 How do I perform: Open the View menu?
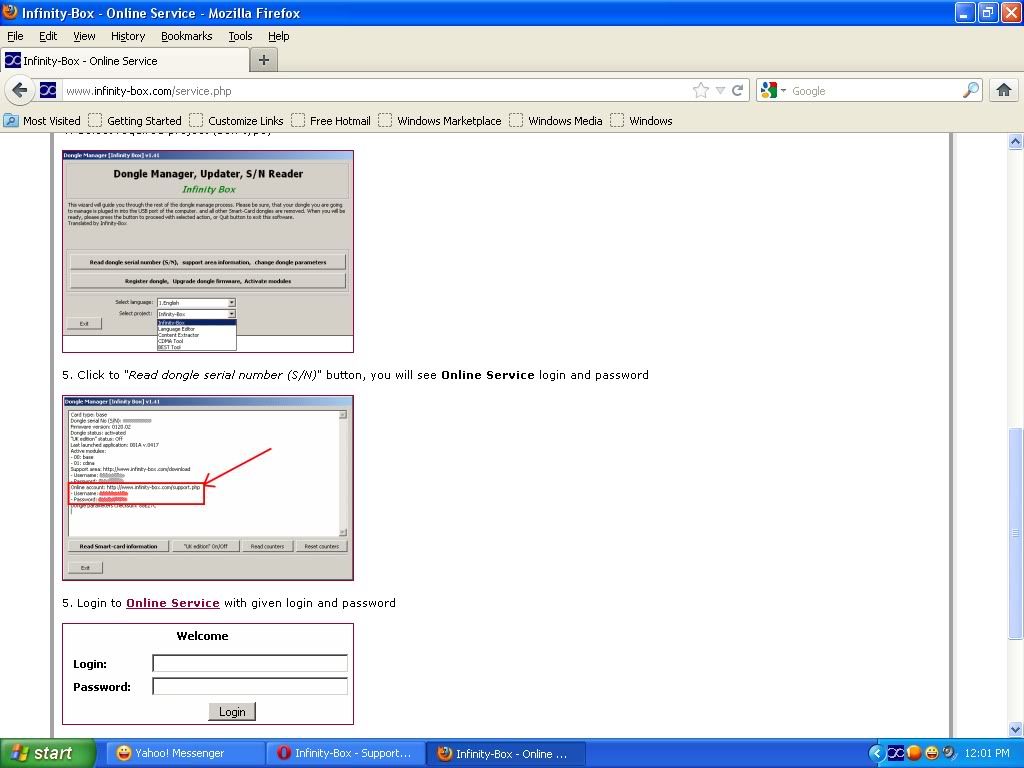(x=84, y=36)
